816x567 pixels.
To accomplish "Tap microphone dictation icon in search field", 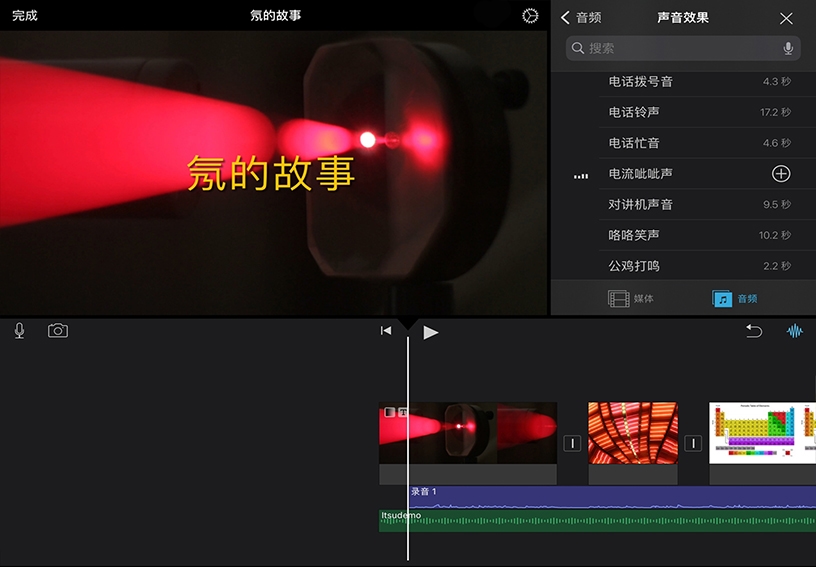I will [x=788, y=48].
